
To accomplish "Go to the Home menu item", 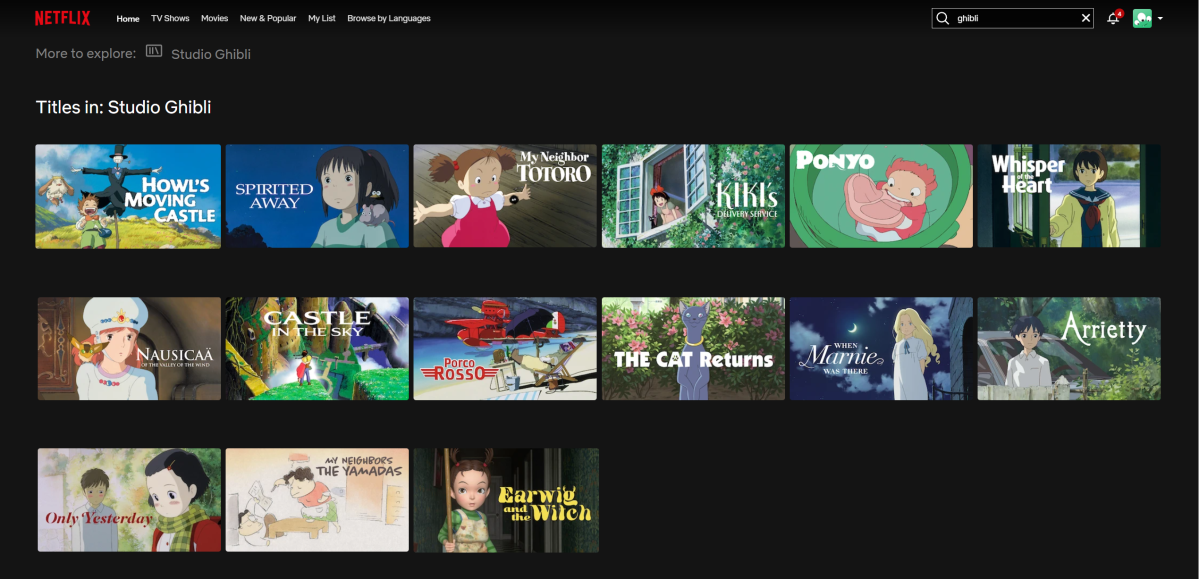I will pos(128,18).
